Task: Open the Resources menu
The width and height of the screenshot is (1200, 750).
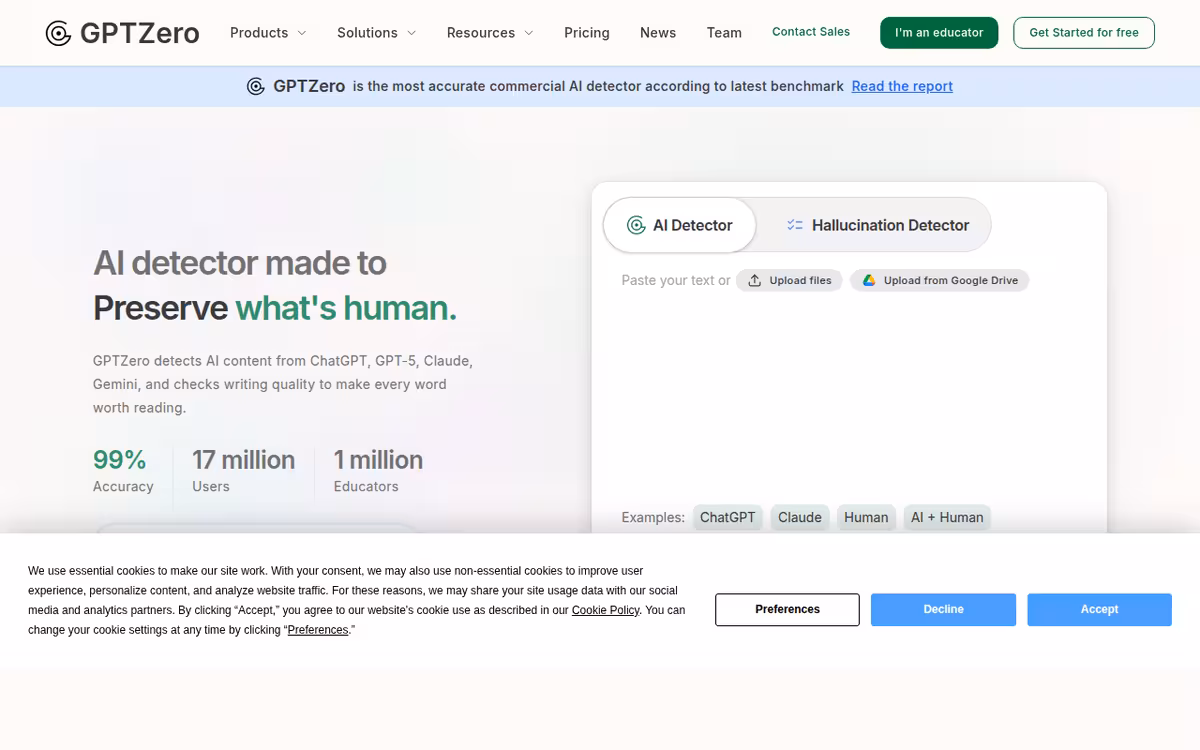Action: click(490, 33)
